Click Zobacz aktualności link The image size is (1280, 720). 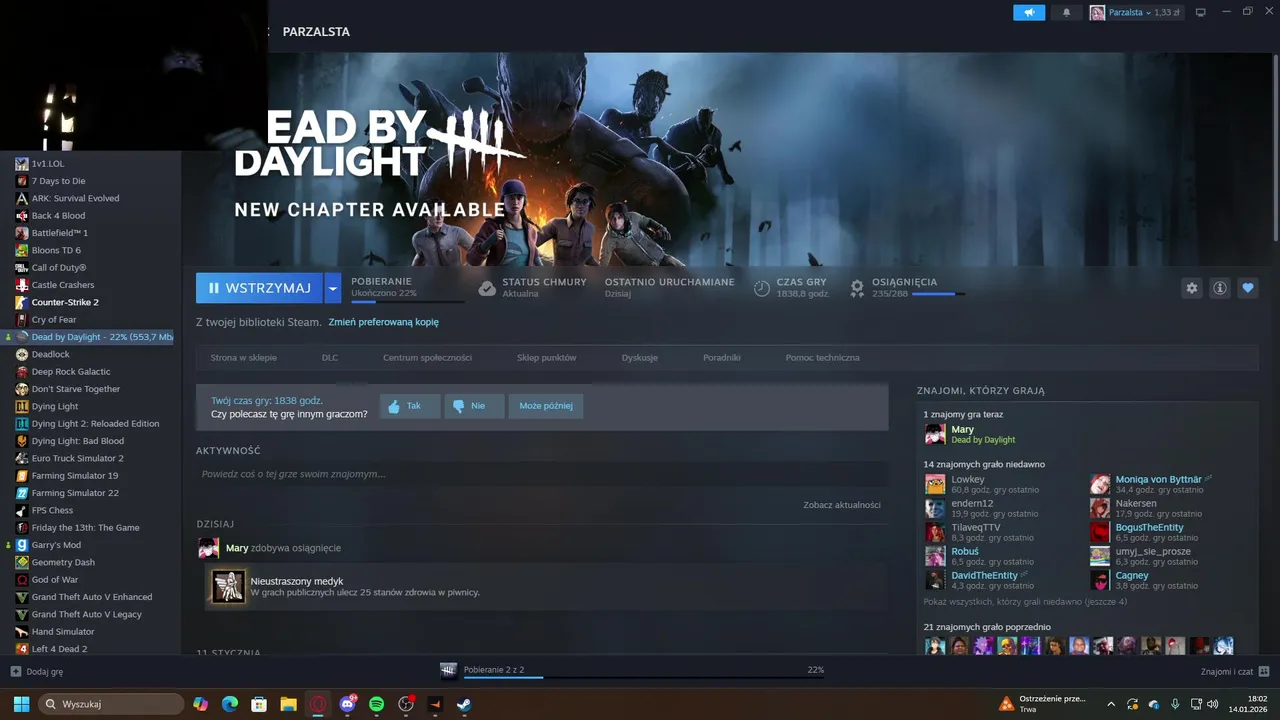coord(842,505)
